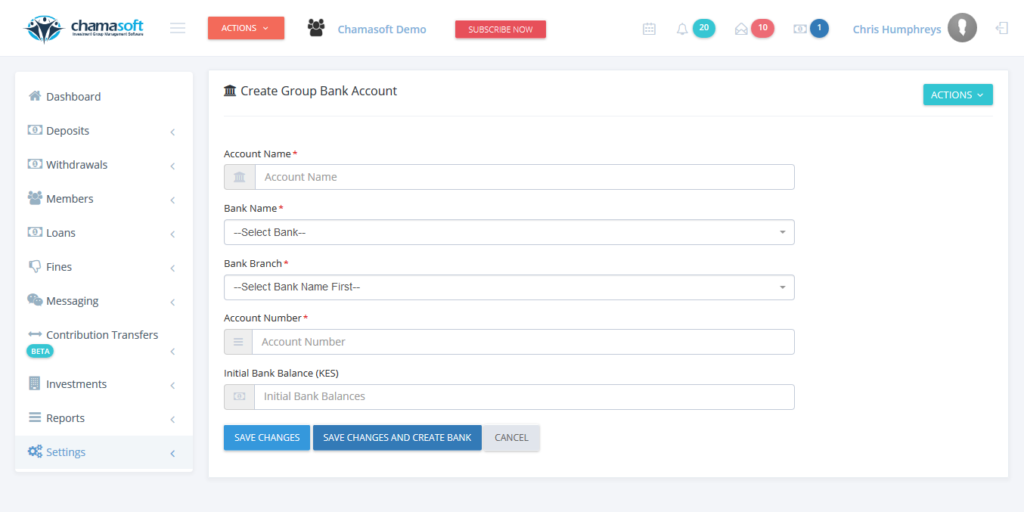Open the messages envelope icon
Screen dimensions: 1024x512
[741, 29]
